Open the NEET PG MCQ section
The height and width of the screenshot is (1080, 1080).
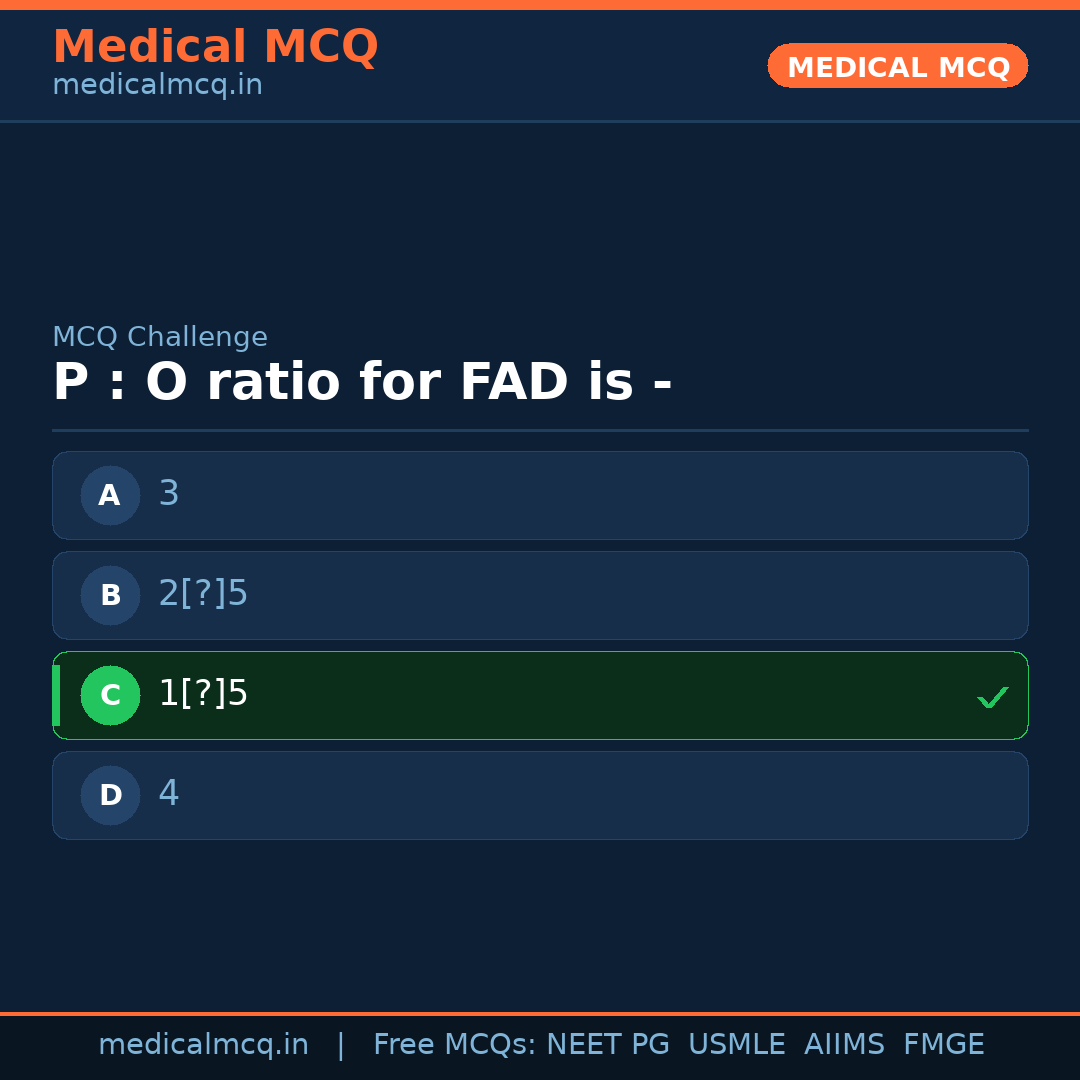pos(607,1044)
